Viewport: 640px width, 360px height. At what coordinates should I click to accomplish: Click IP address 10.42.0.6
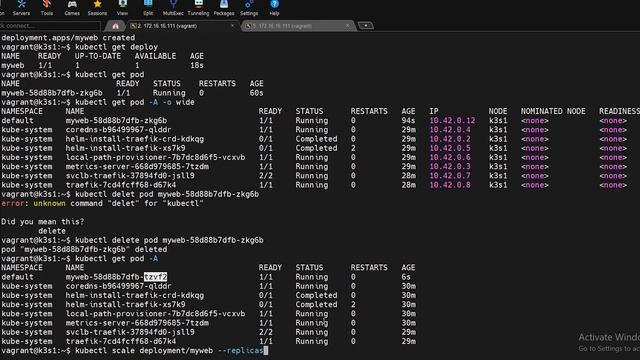(x=450, y=157)
